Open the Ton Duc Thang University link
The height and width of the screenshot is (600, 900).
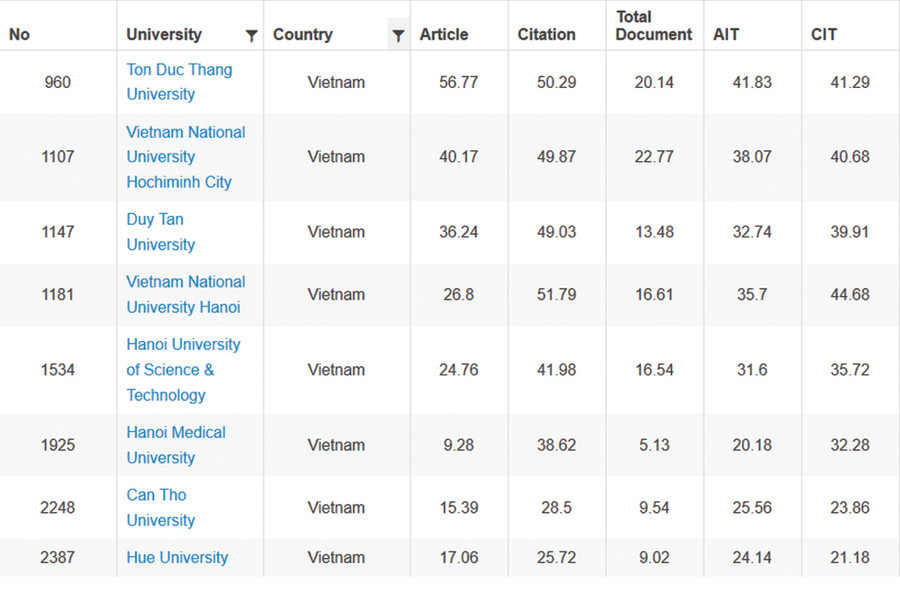(179, 82)
